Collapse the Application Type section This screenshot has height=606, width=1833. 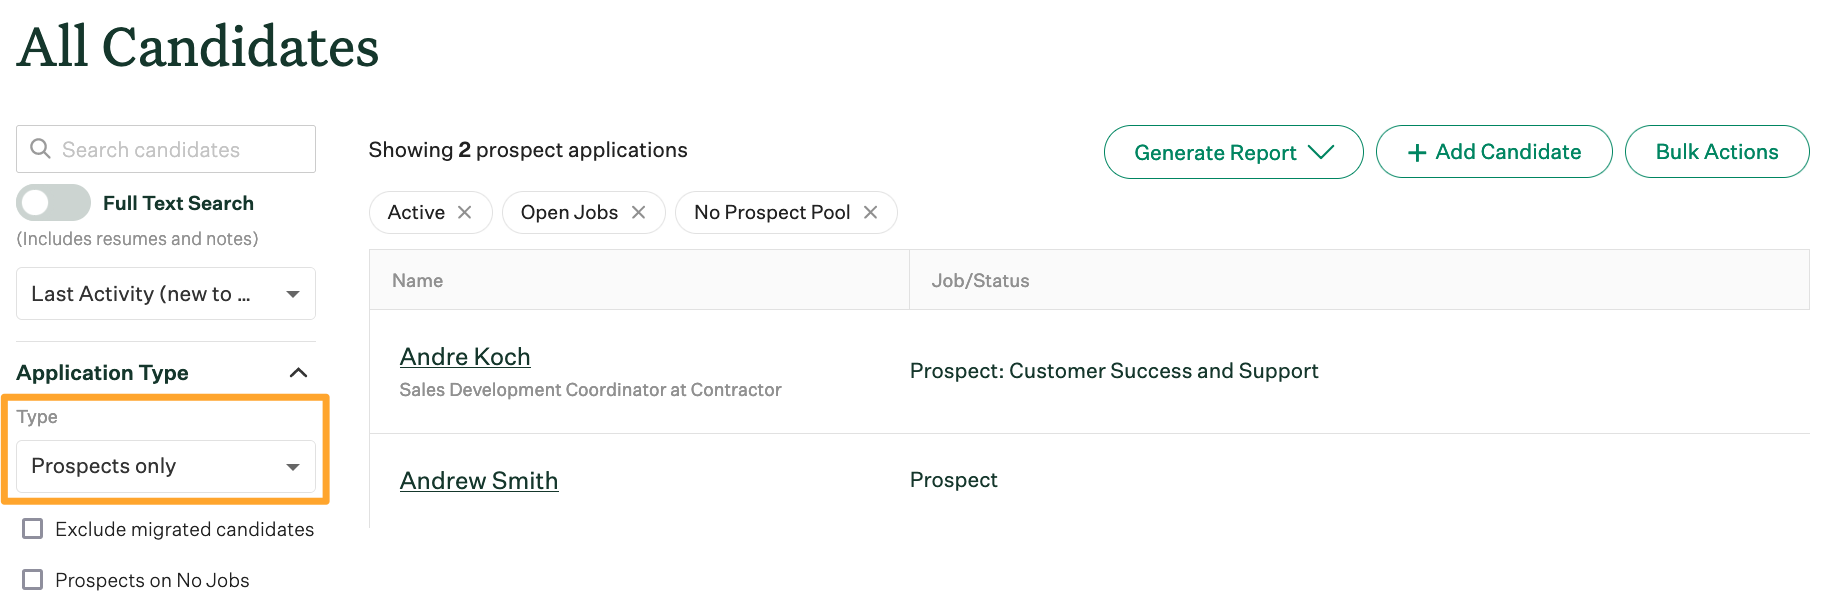click(x=298, y=371)
